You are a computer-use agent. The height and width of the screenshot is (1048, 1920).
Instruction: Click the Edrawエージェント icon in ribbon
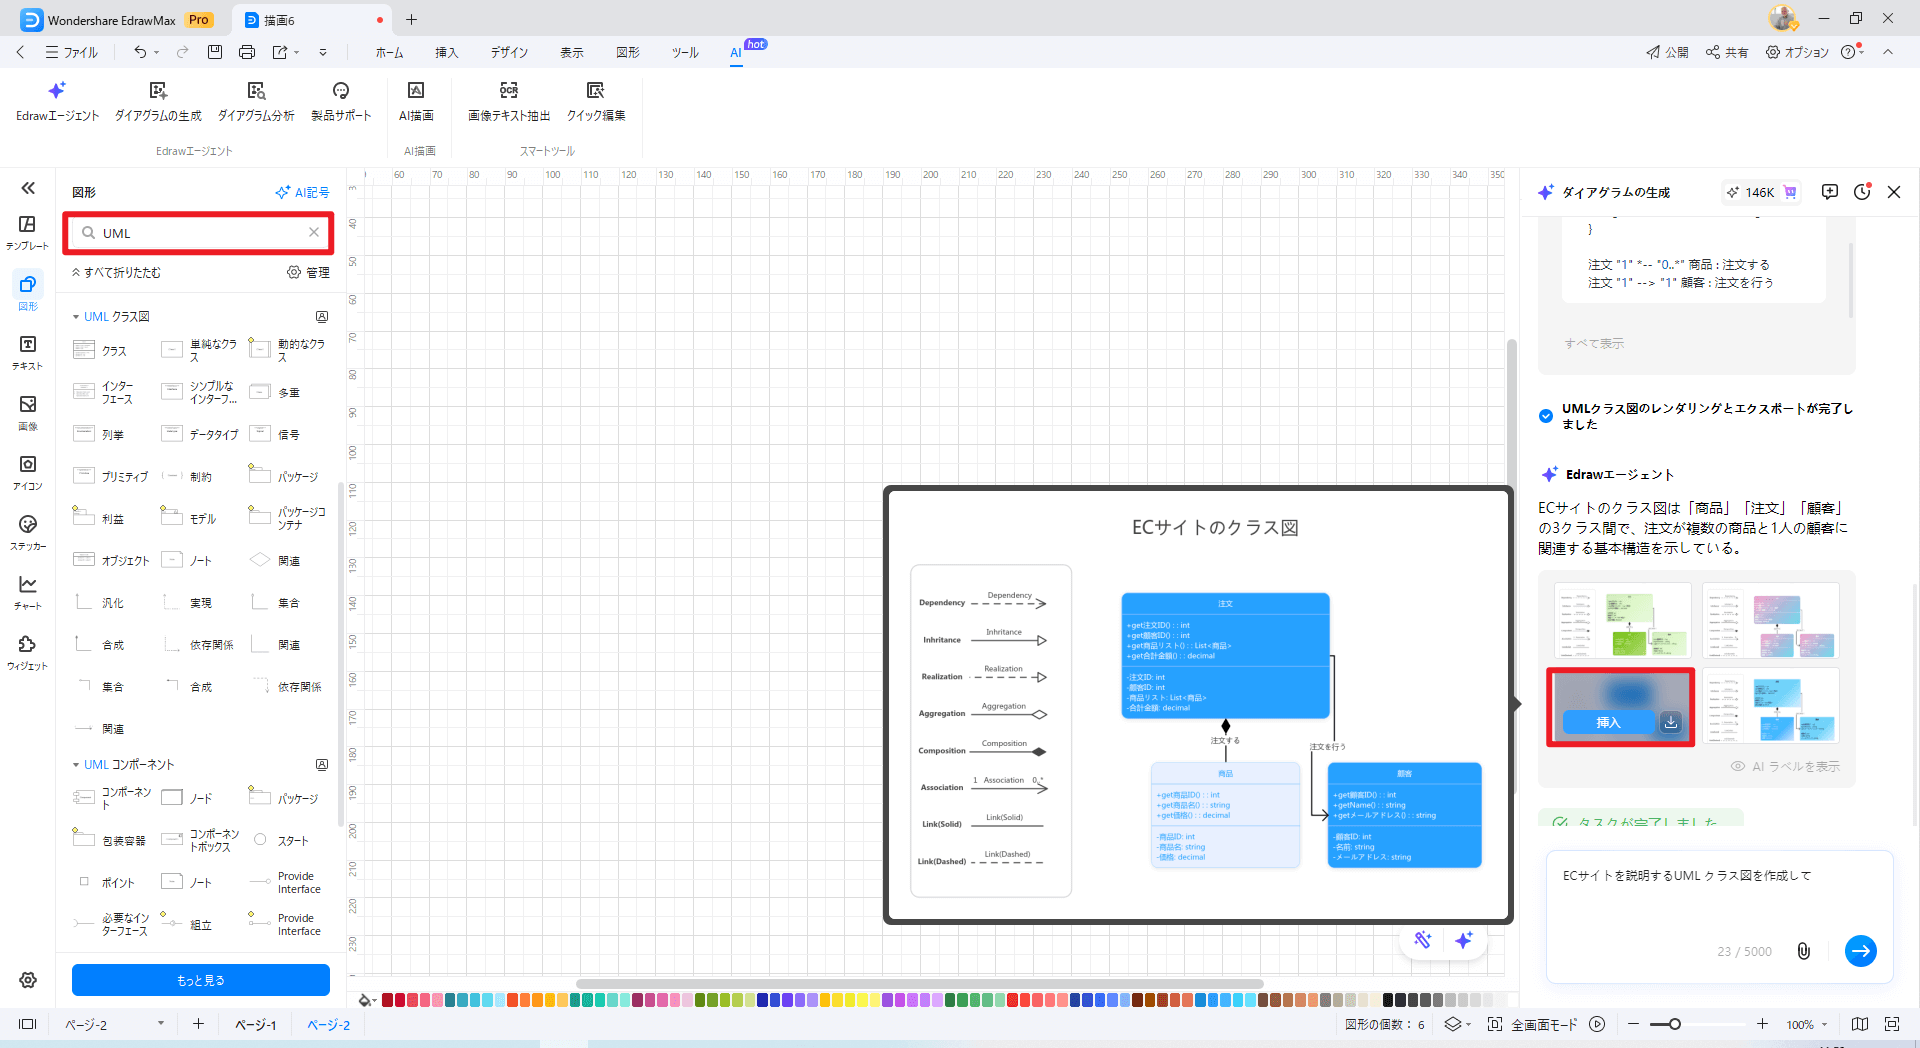(x=57, y=91)
